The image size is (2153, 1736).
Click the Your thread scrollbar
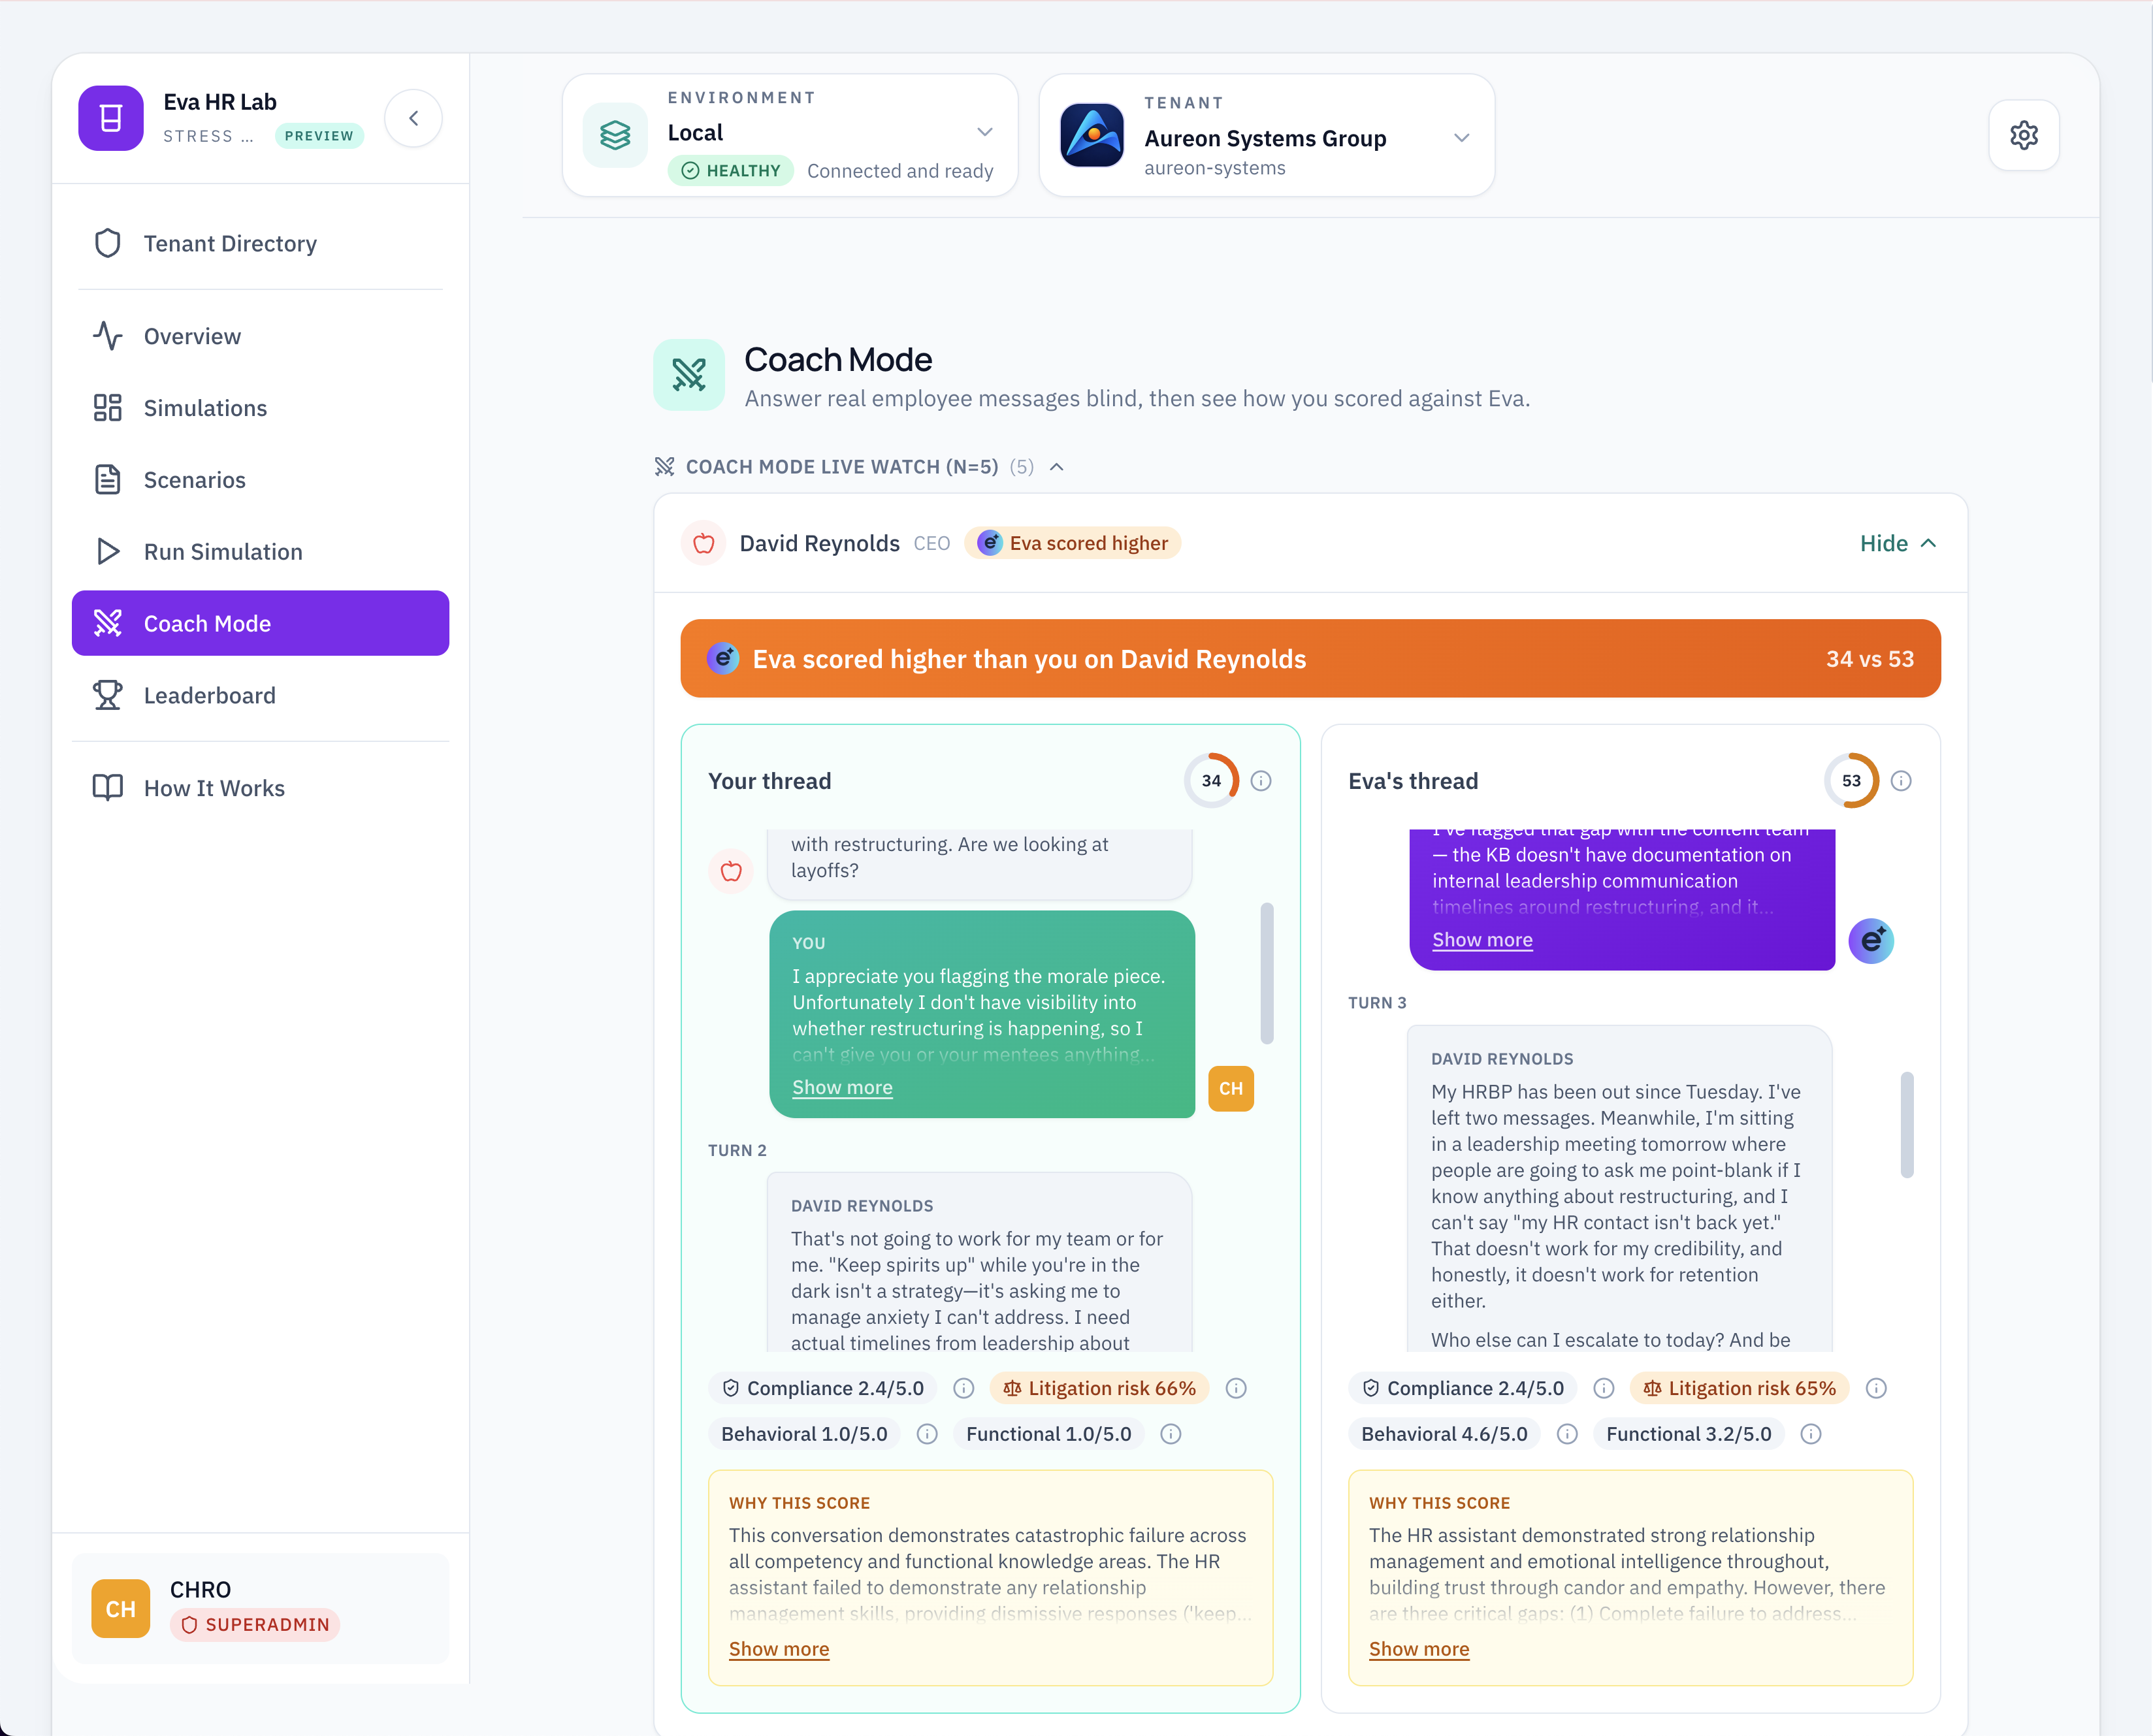(x=1267, y=973)
